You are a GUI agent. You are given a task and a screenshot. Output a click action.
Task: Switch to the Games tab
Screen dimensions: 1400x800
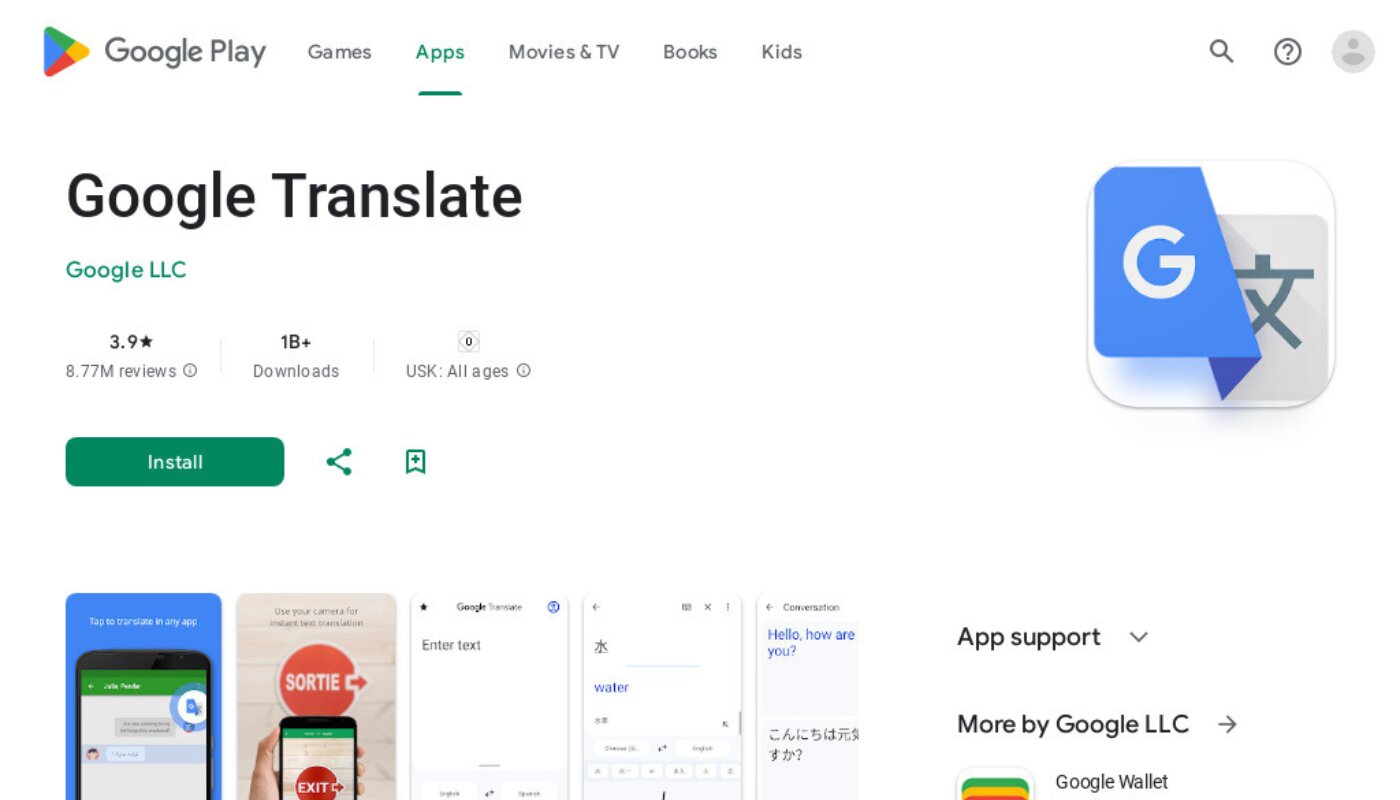point(339,52)
